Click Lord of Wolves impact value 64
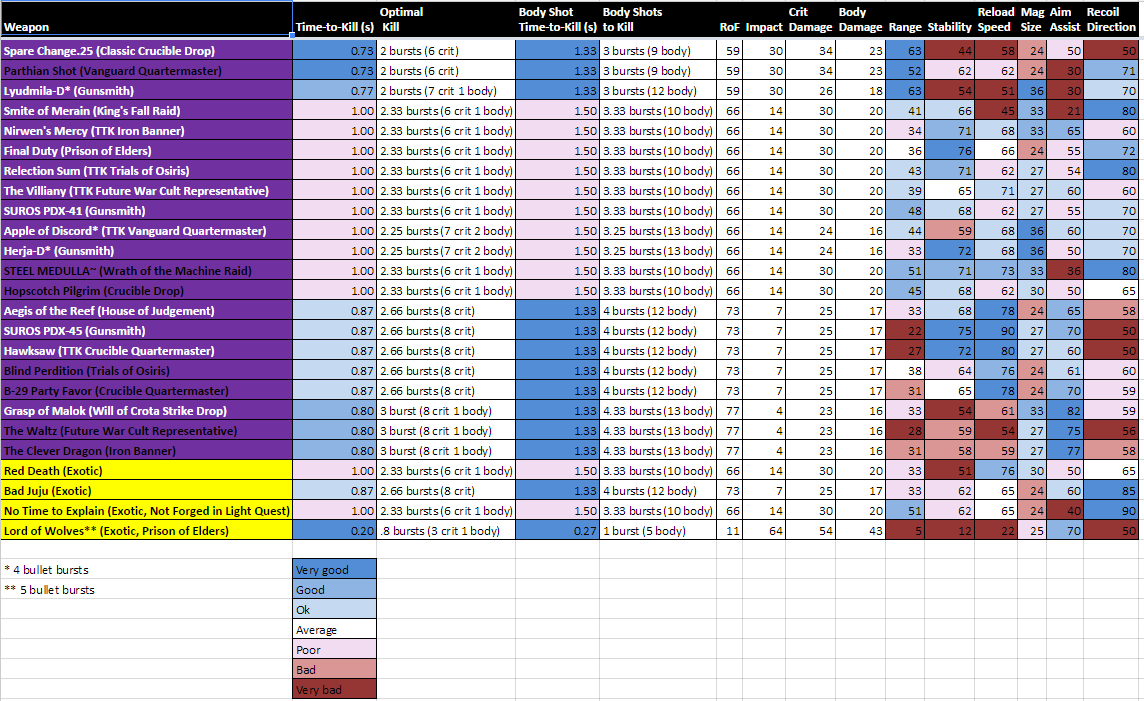The width and height of the screenshot is (1144, 701). [x=764, y=530]
